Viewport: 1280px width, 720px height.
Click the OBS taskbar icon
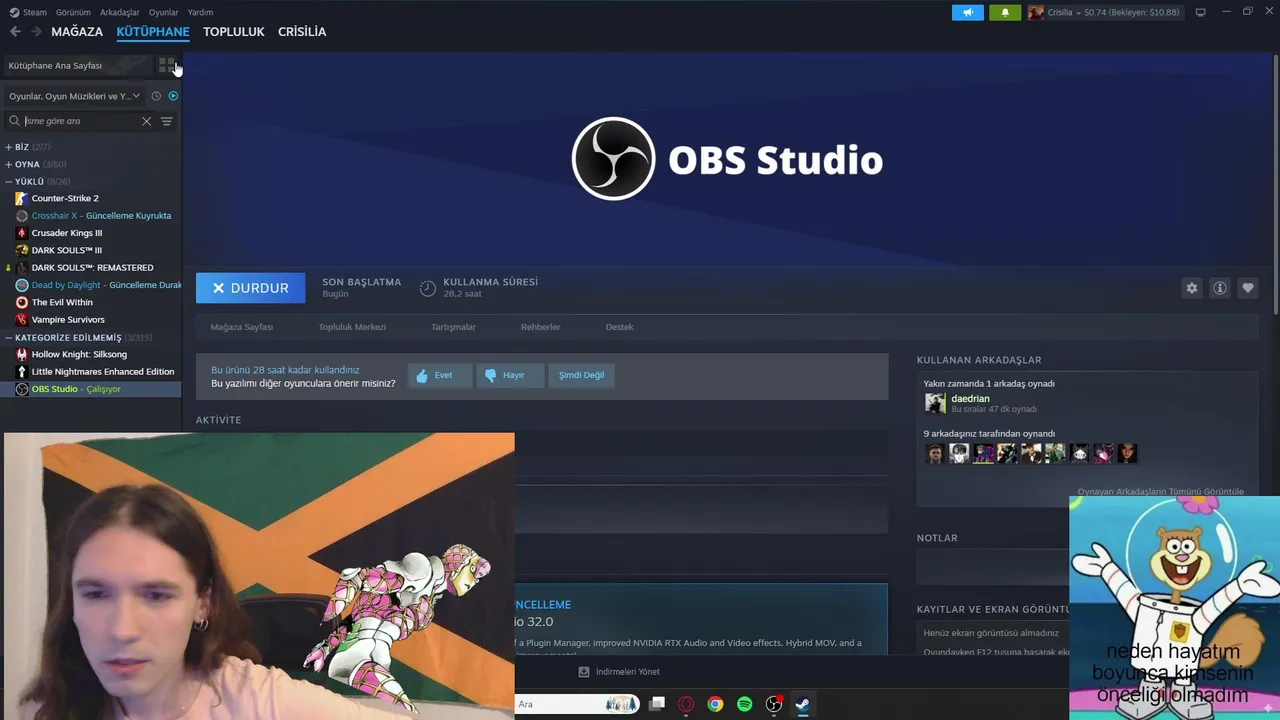(x=773, y=704)
